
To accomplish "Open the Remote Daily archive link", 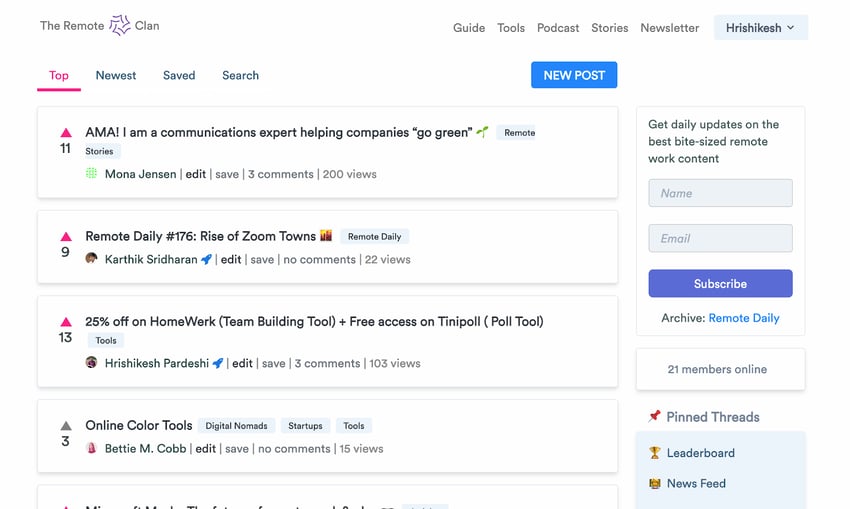I will click(744, 318).
